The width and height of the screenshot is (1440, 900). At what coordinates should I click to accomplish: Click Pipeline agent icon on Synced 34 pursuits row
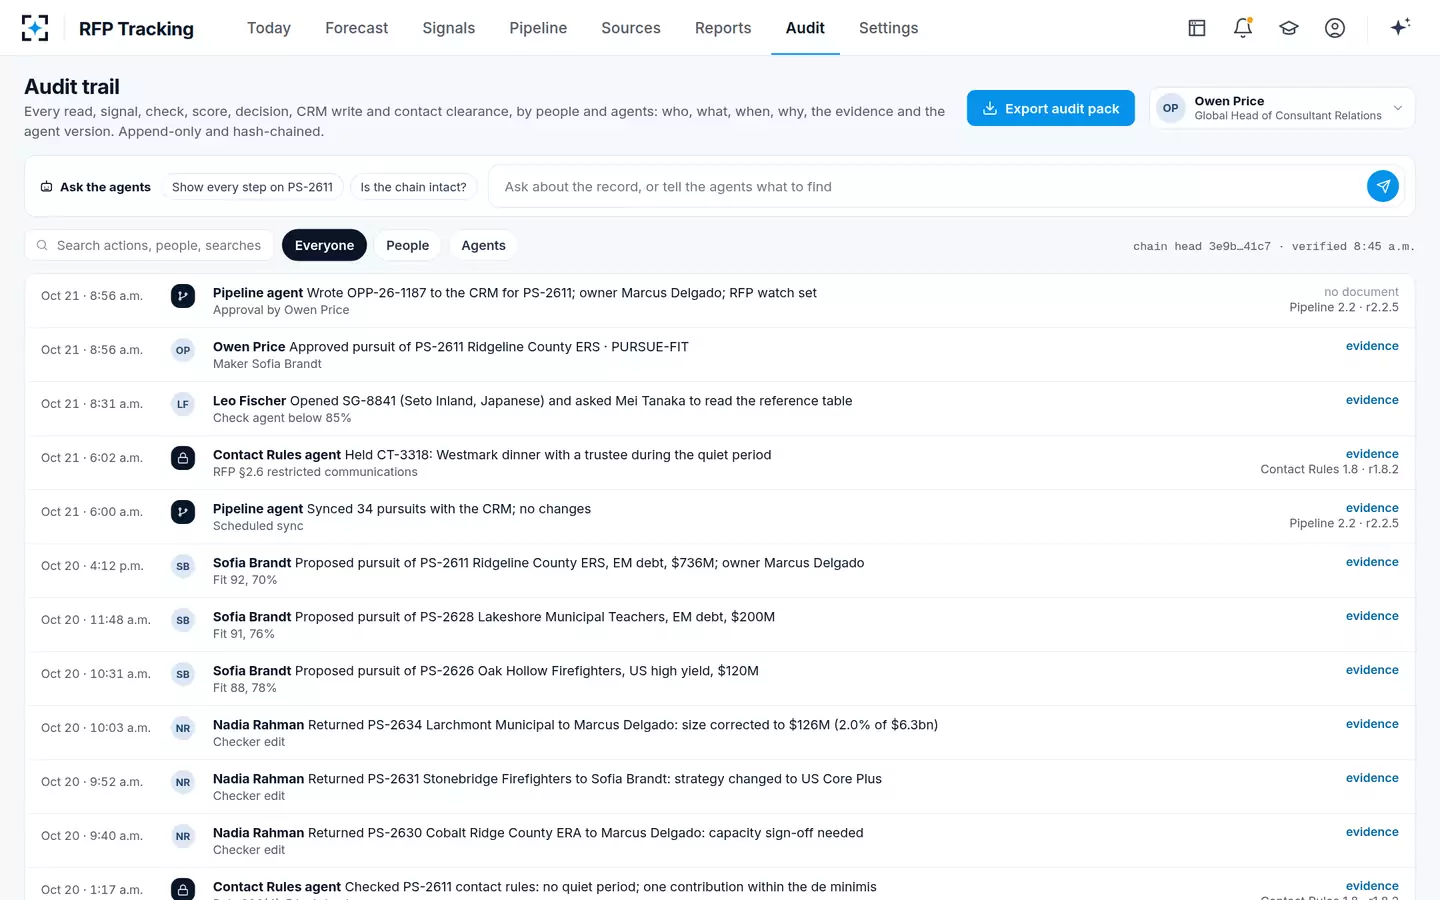[183, 512]
